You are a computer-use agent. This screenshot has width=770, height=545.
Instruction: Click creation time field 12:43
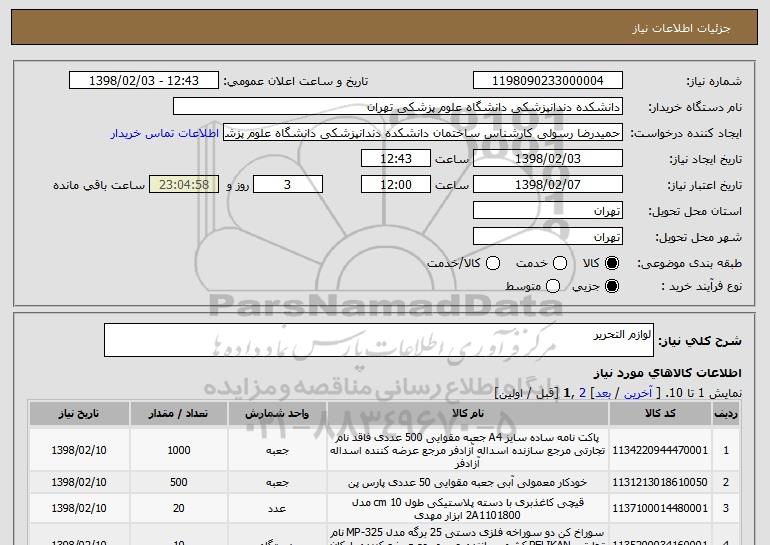tap(396, 159)
